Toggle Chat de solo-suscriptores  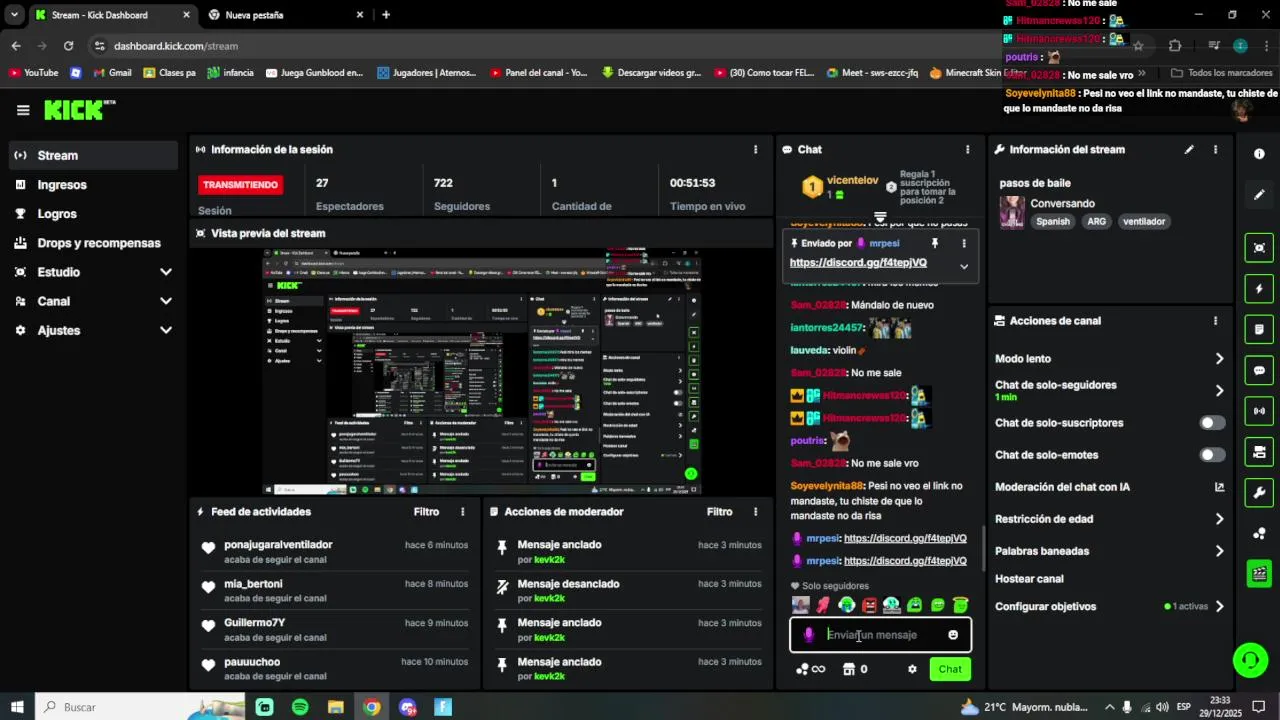pos(1212,423)
